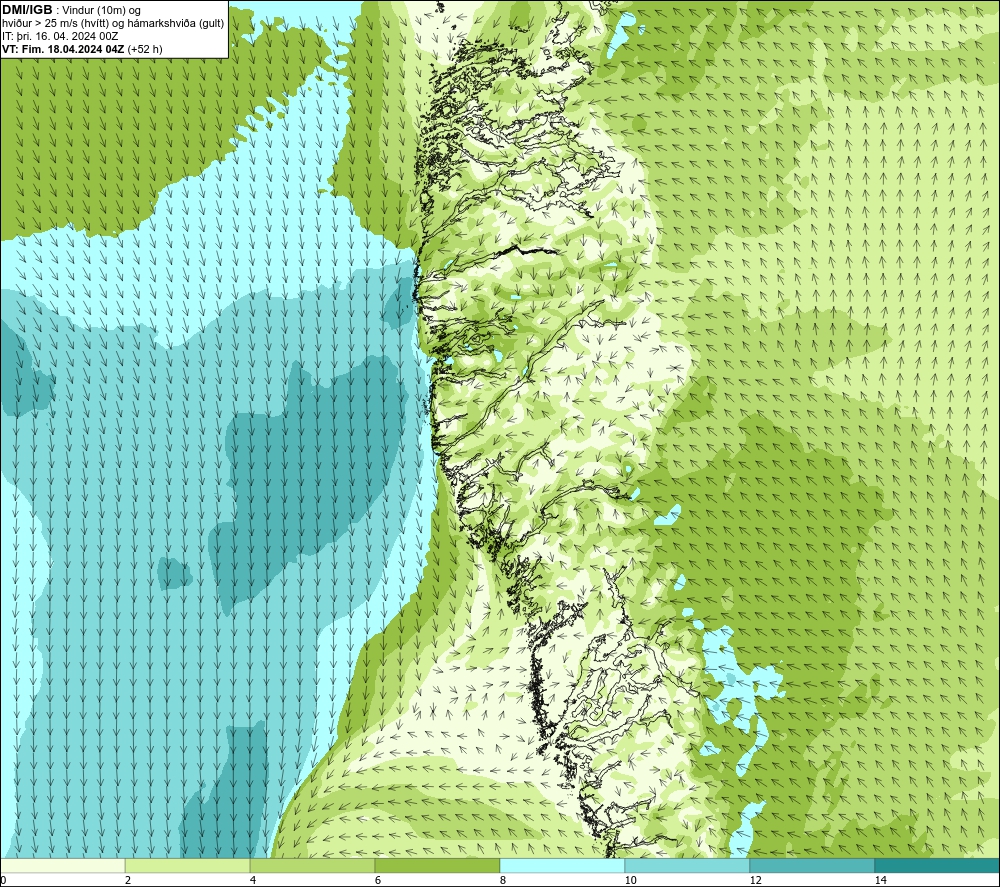The height and width of the screenshot is (887, 1000).
Task: Click the scale label '2'
Action: point(128,880)
